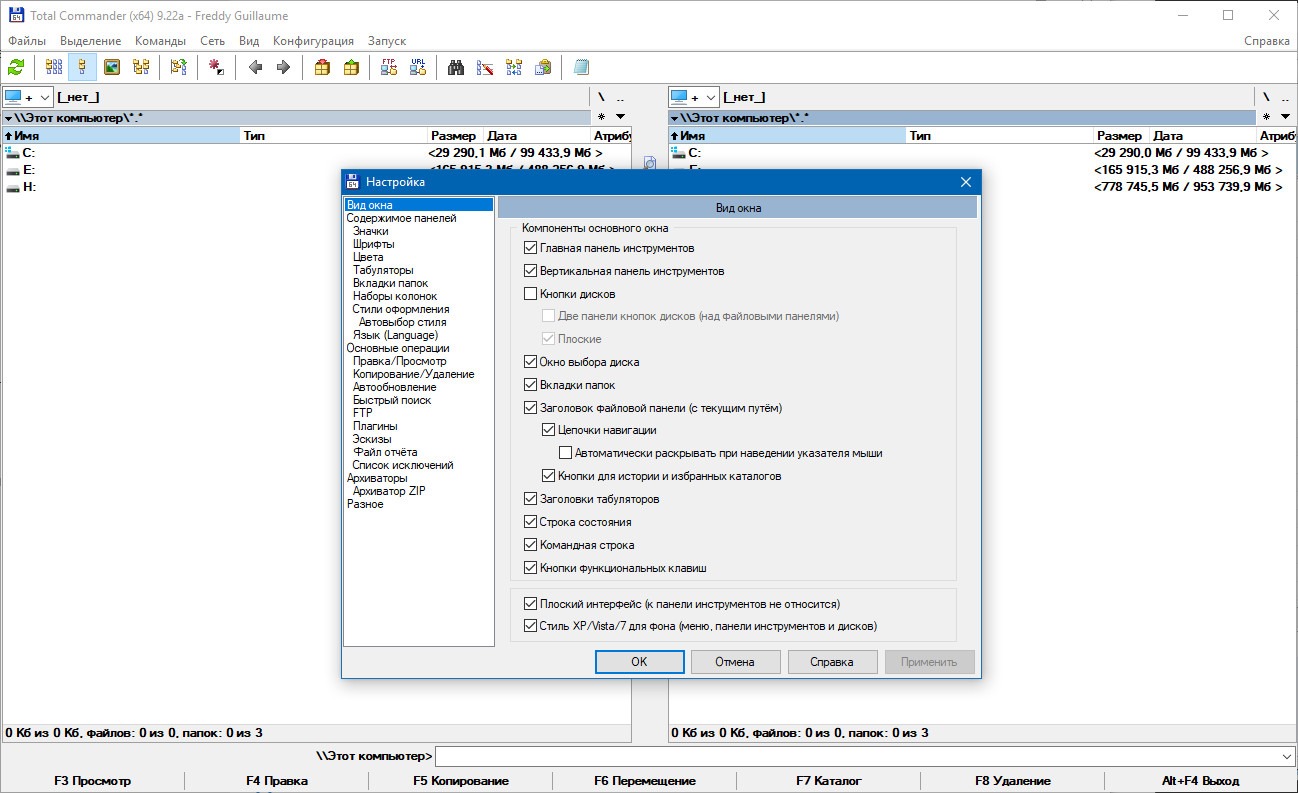The image size is (1298, 793).
Task: Click the green Refresh toolbar icon
Action: pyautogui.click(x=16, y=67)
